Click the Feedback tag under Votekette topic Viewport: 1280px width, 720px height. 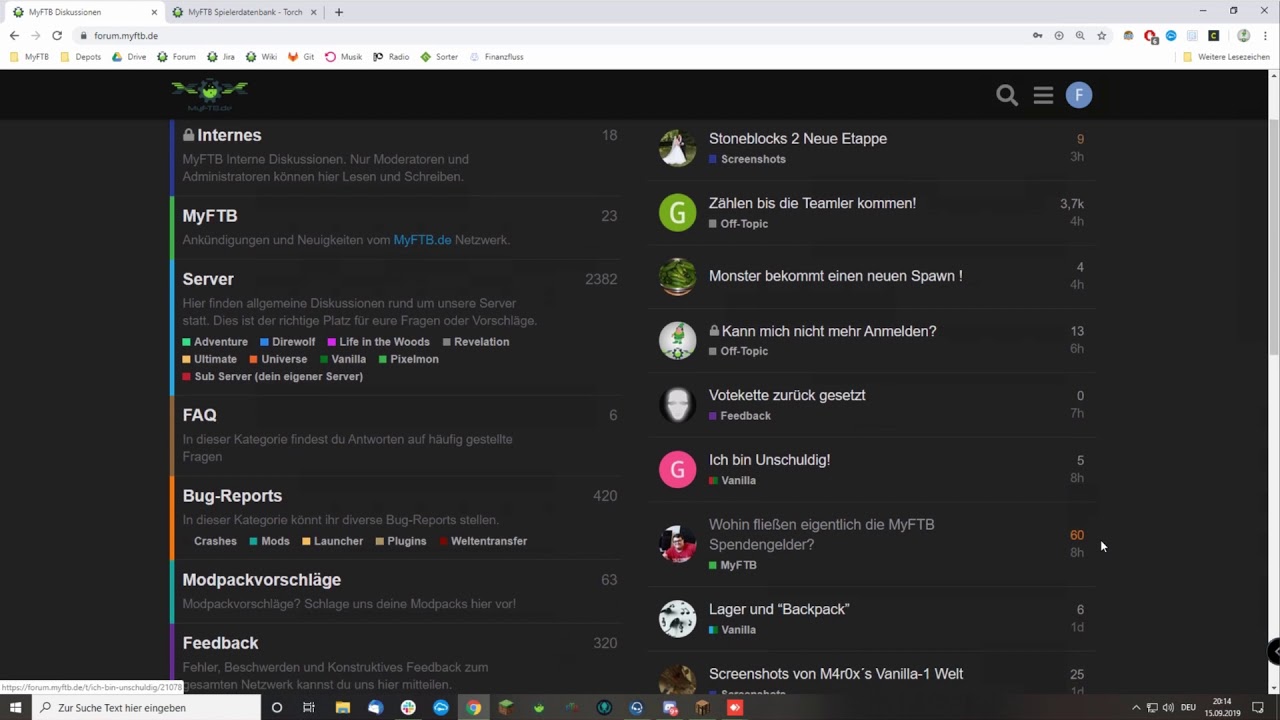(x=740, y=416)
